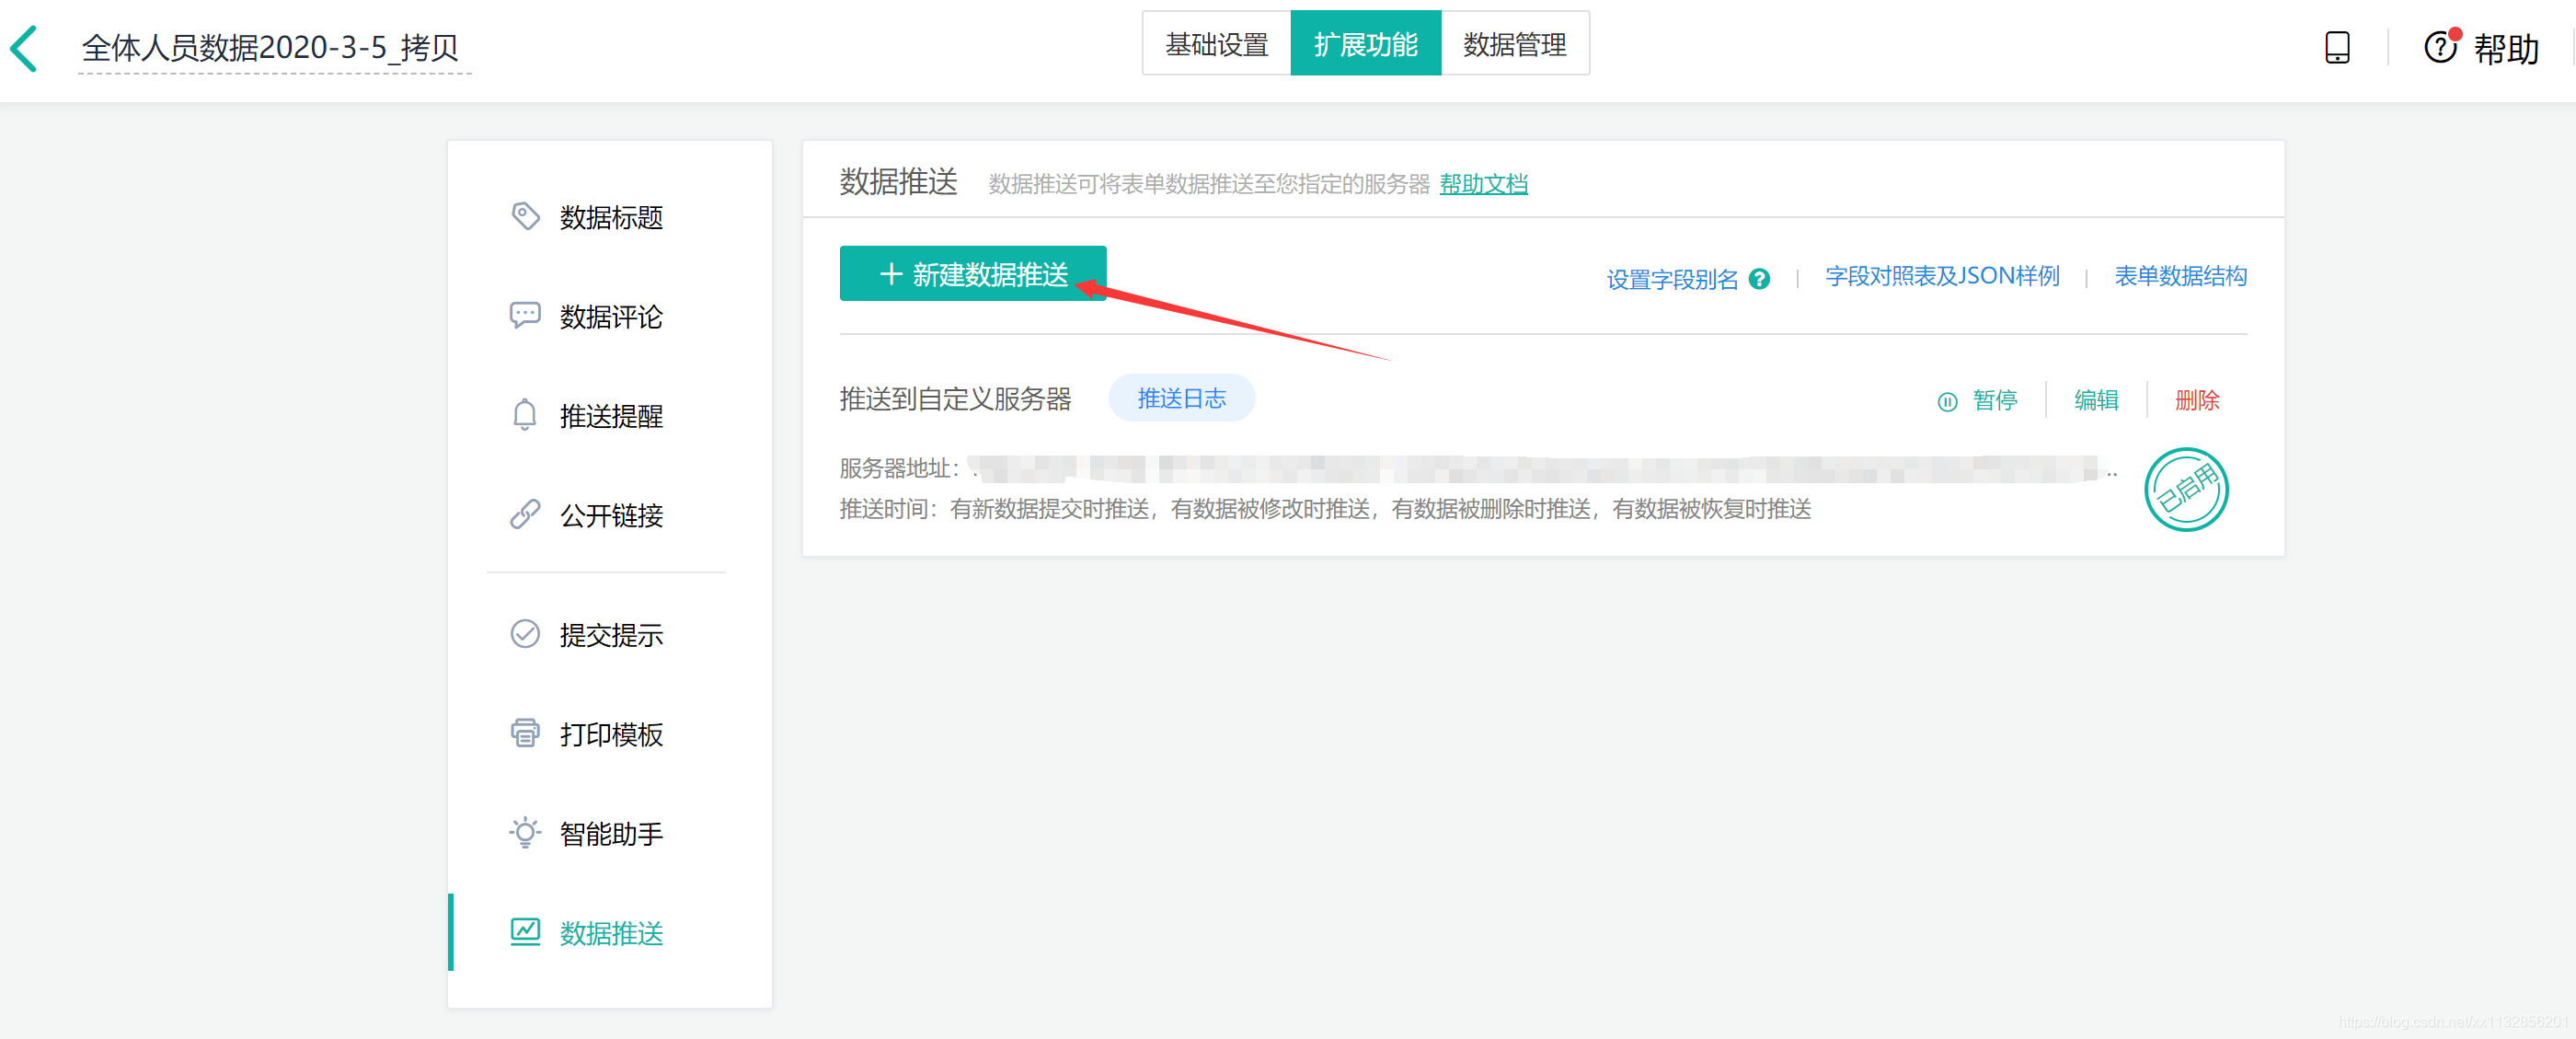Click the pause icon next to 暂停

tap(1946, 401)
